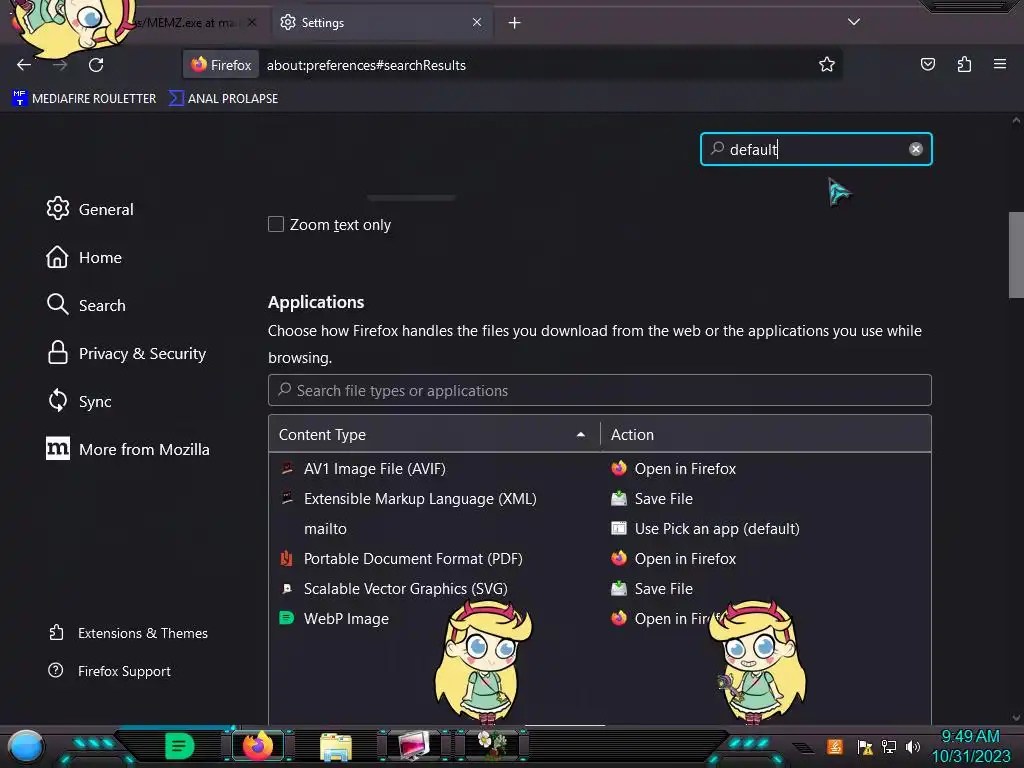Image resolution: width=1024 pixels, height=768 pixels.
Task: Open the Java update tray icon
Action: pyautogui.click(x=834, y=746)
